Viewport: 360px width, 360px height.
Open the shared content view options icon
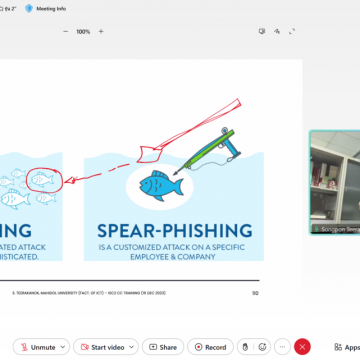(262, 31)
